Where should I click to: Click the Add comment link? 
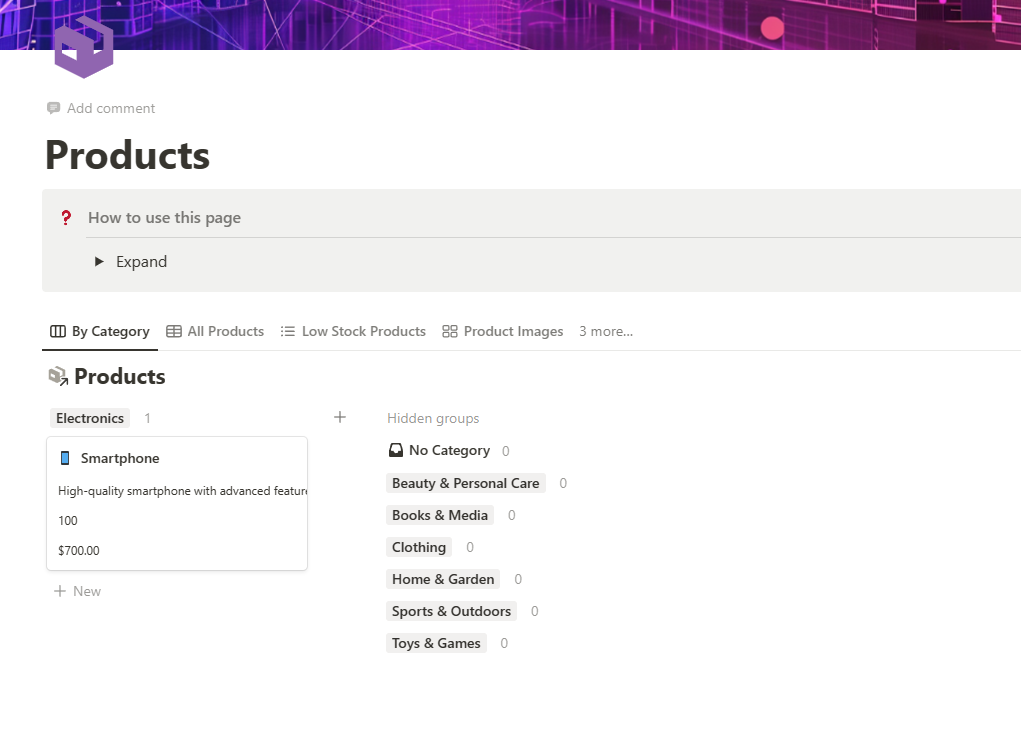point(111,108)
